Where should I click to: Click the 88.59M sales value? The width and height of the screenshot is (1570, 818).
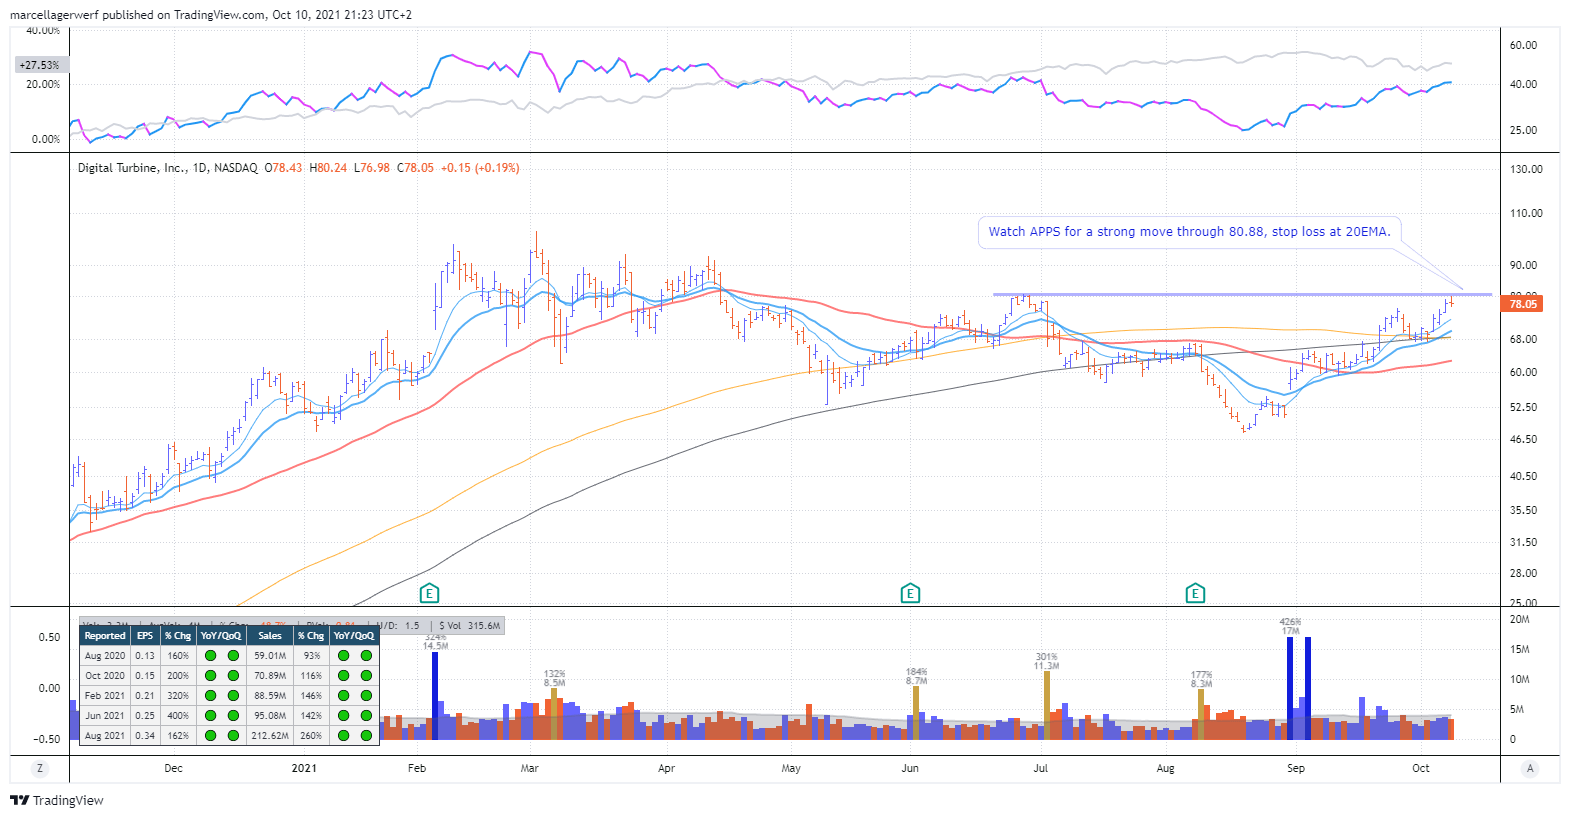(x=270, y=696)
